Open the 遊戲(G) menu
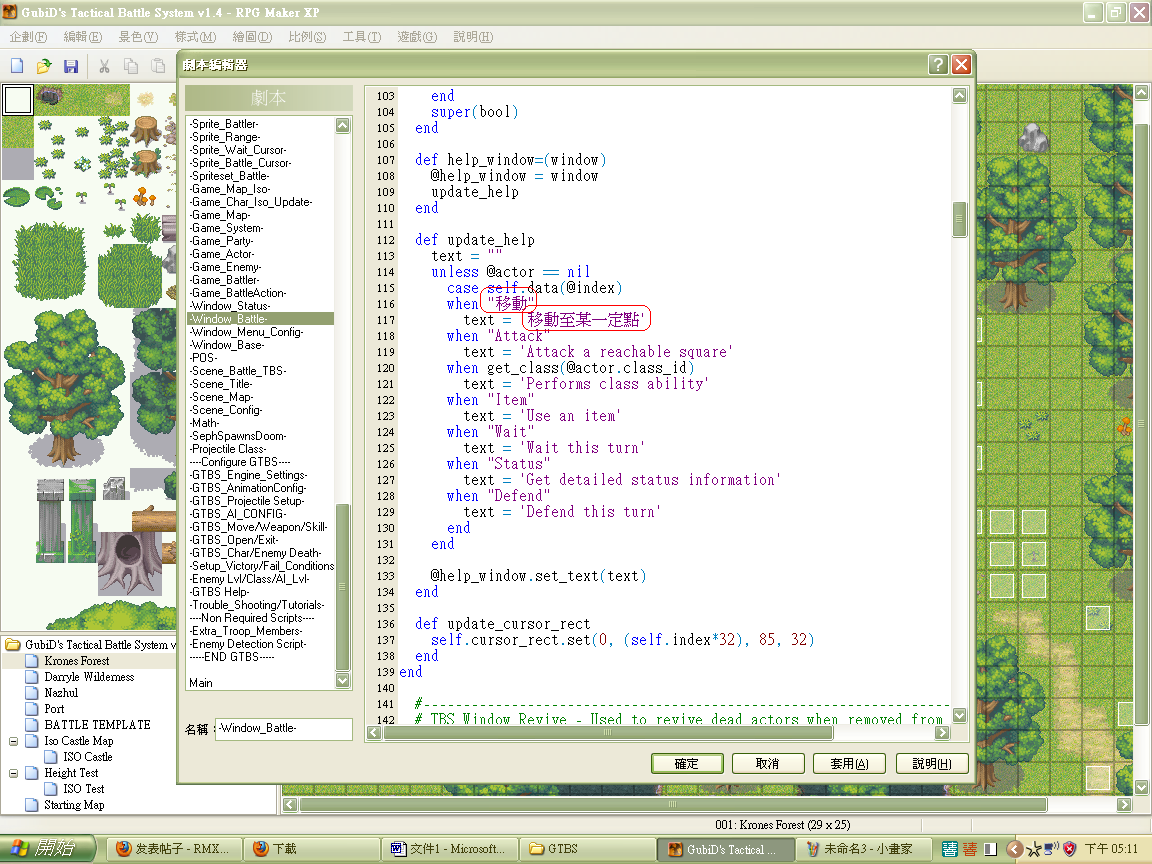Screen dimensions: 1152x864 pyautogui.click(x=417, y=37)
